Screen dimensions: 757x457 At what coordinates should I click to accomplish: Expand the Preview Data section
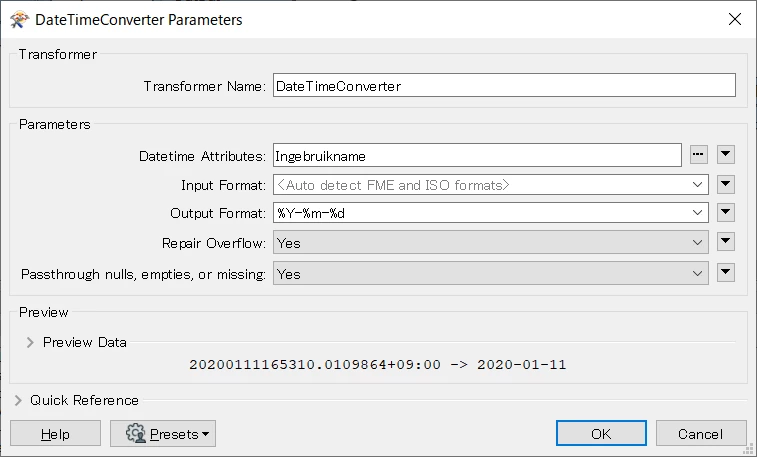point(30,343)
